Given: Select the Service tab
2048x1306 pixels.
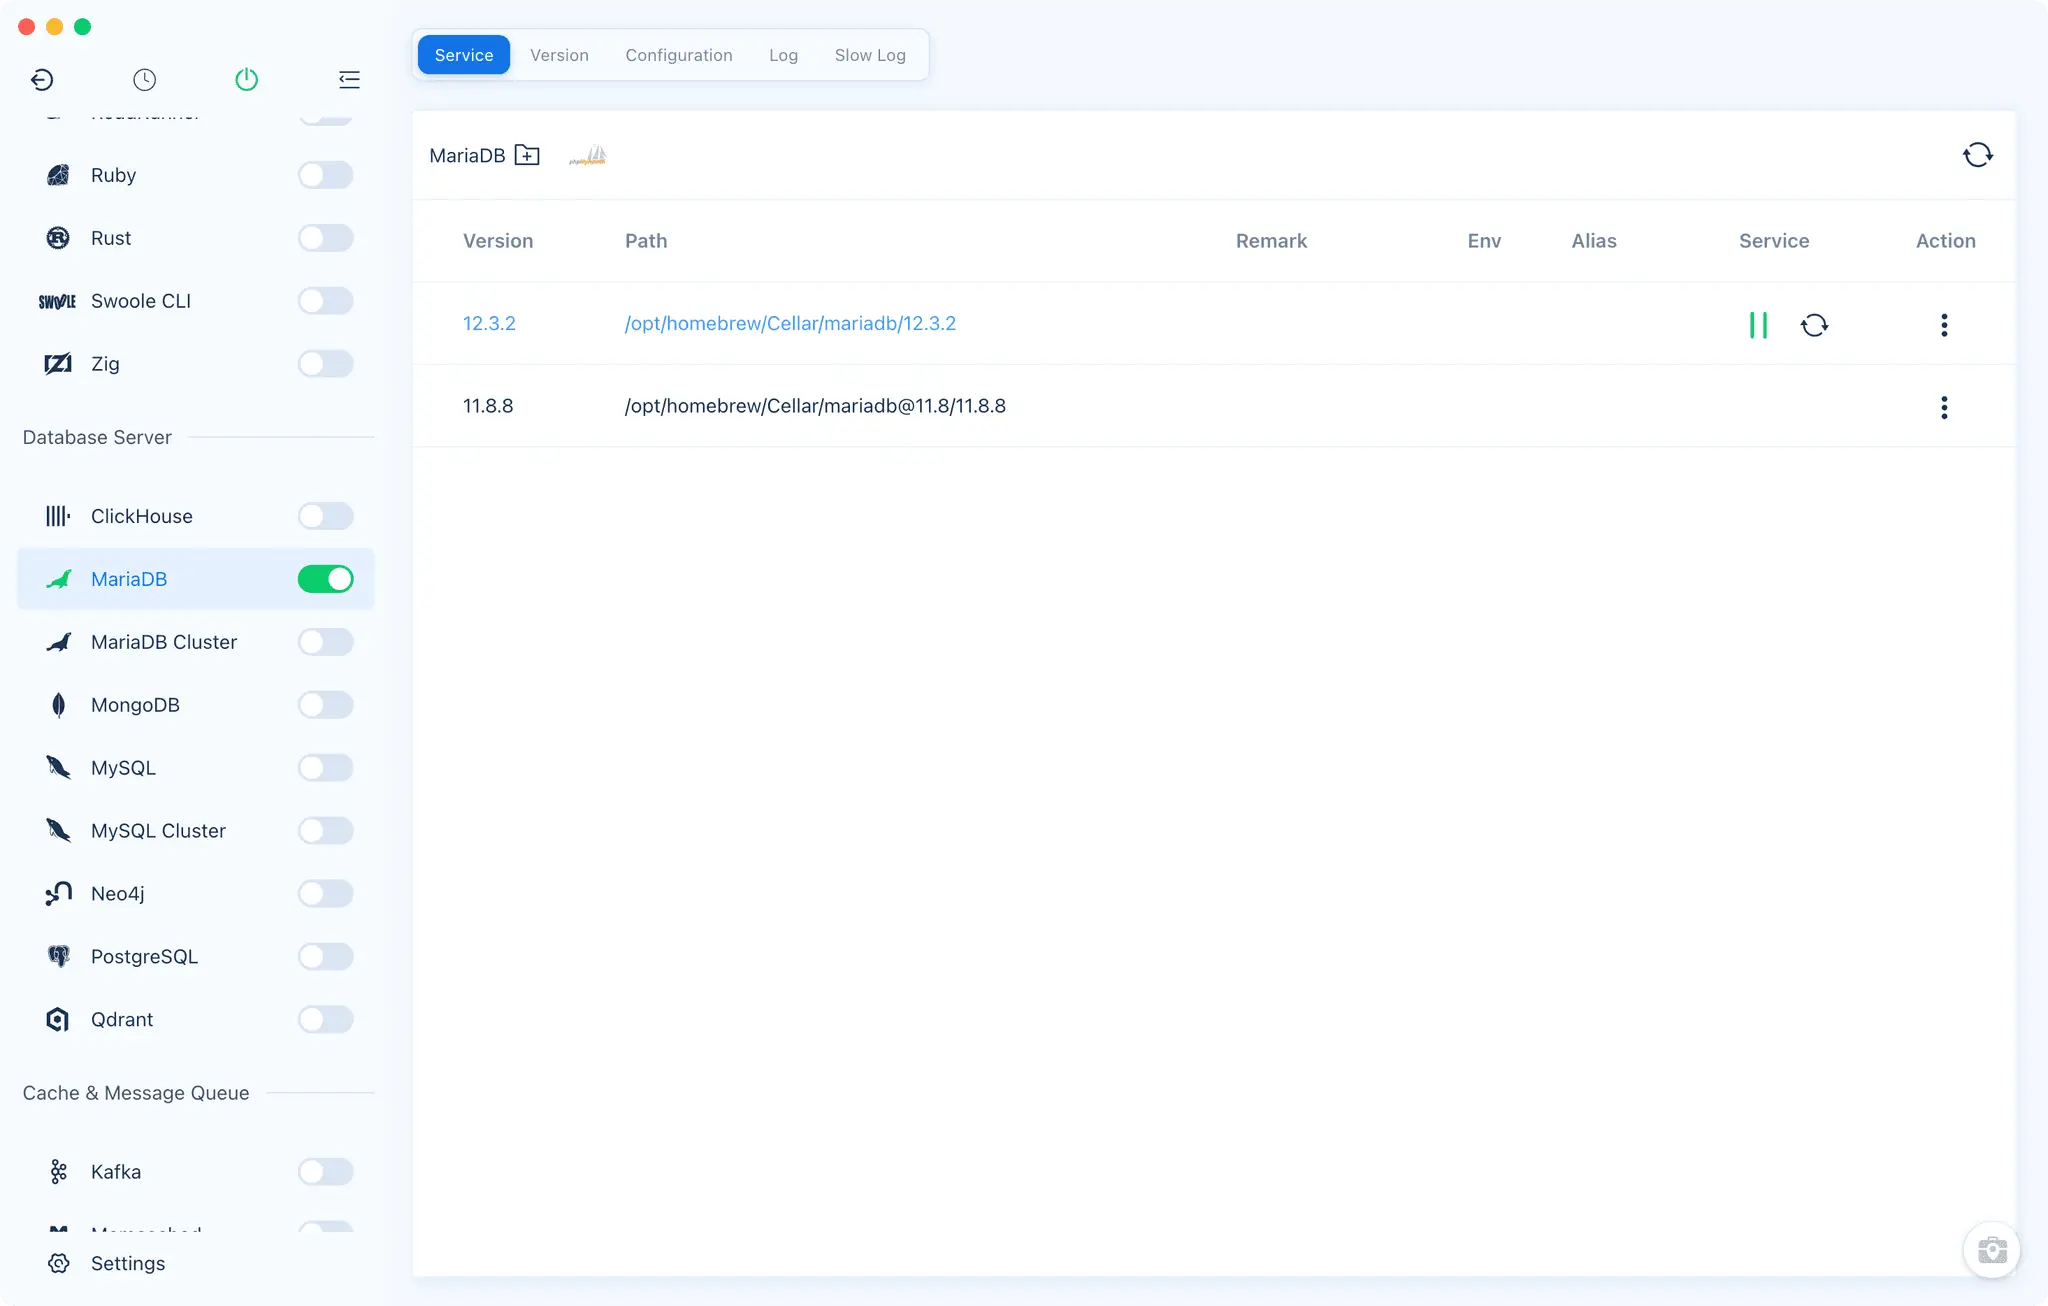Looking at the screenshot, I should coord(464,55).
